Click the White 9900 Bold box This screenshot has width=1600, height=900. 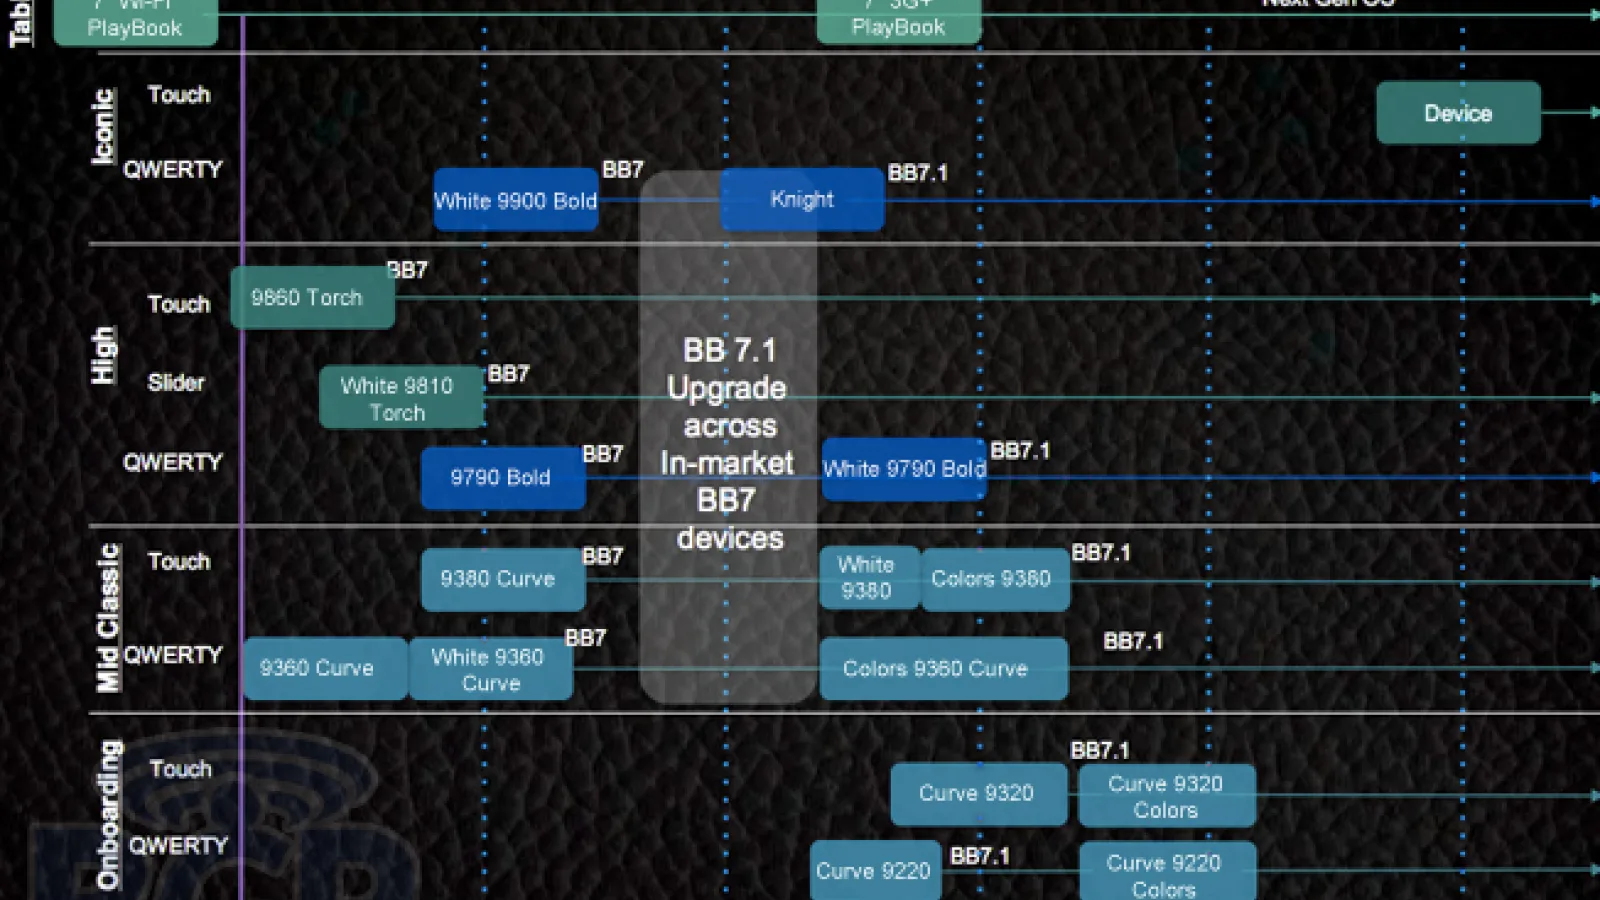click(516, 200)
